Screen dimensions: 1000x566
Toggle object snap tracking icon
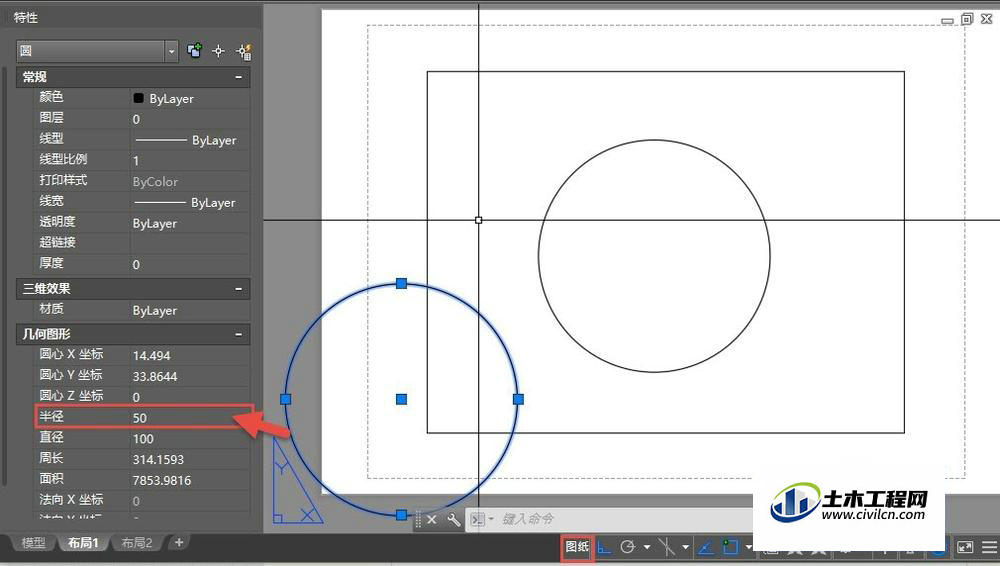[x=705, y=547]
